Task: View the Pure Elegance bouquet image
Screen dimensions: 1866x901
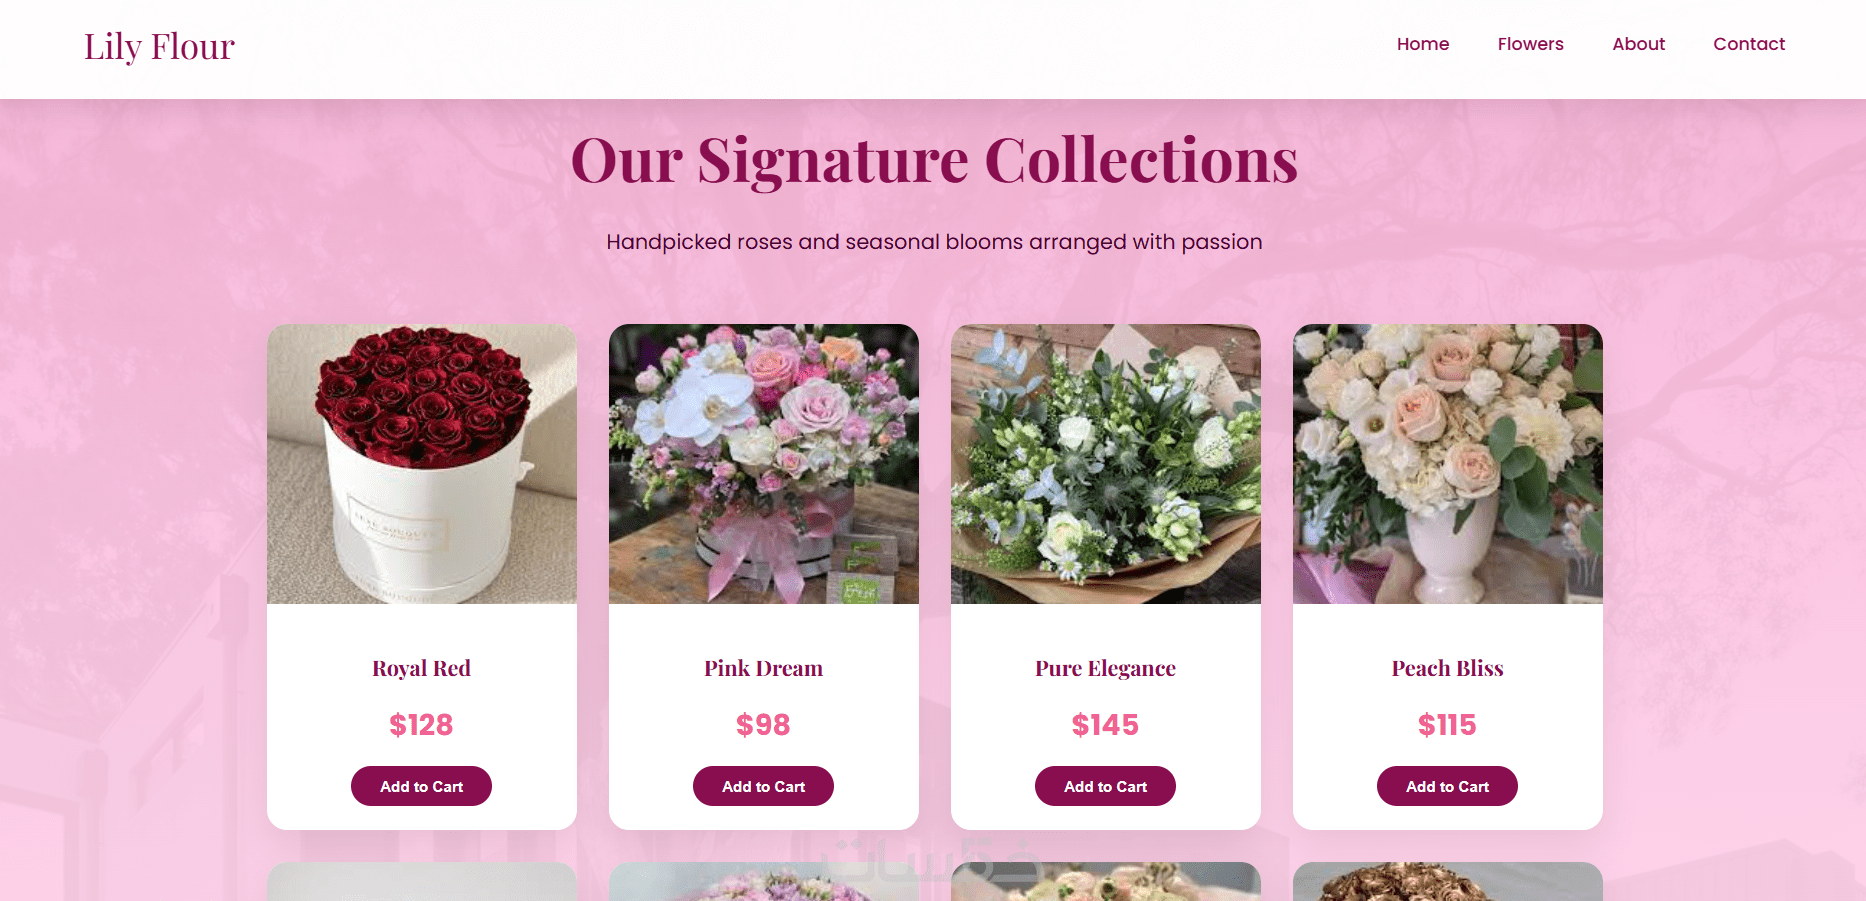Action: 1106,464
